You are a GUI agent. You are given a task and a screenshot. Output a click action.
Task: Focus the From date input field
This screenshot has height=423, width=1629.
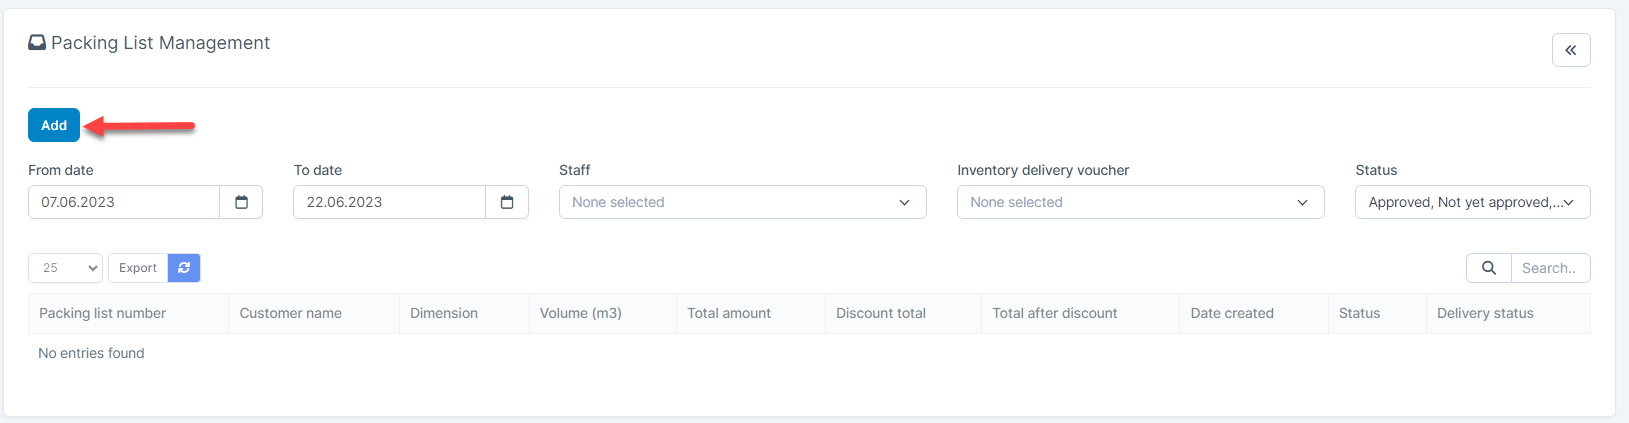point(124,202)
